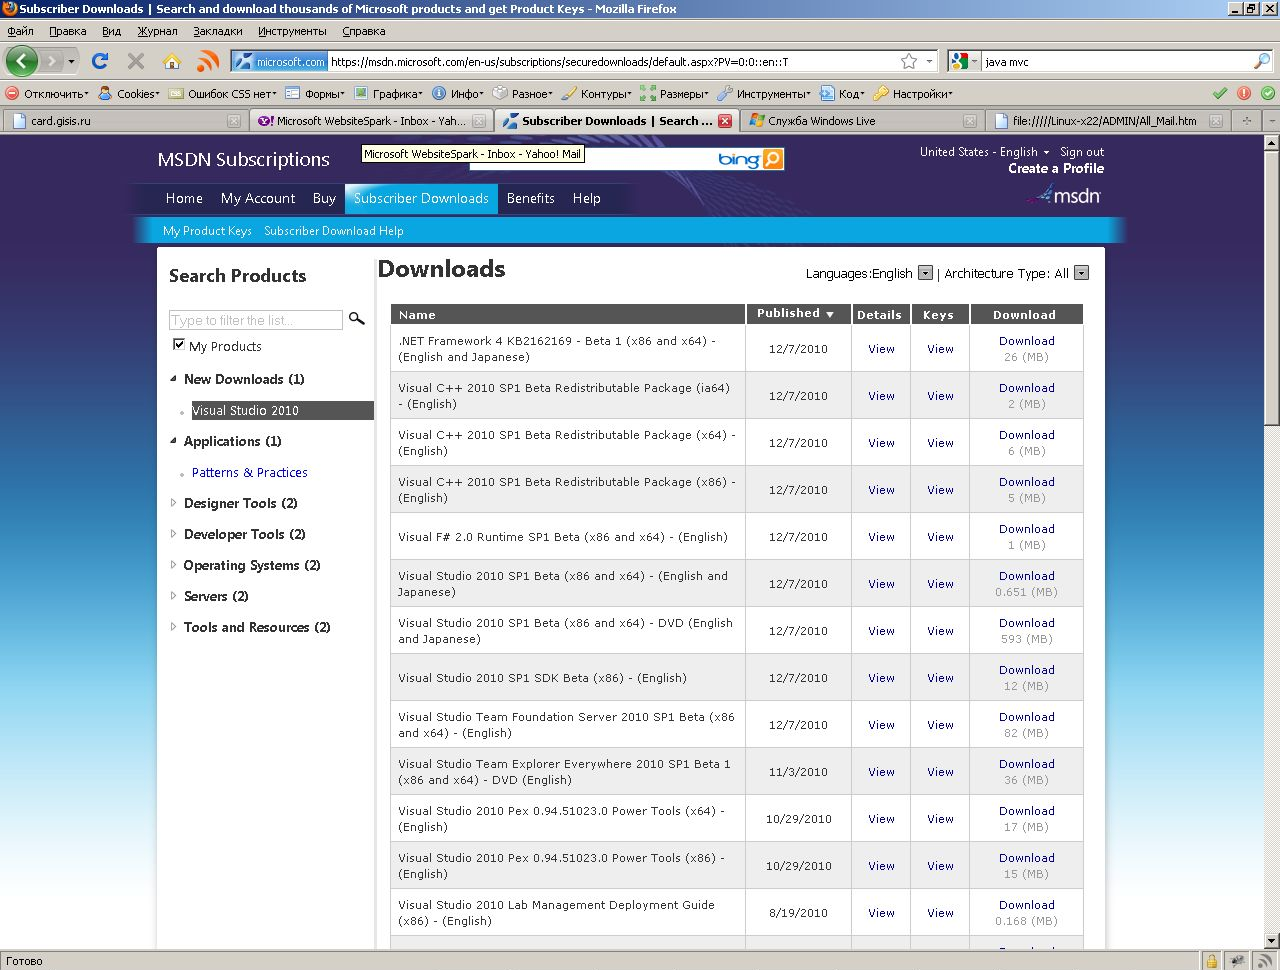Expand the Designer Tools category

173,503
